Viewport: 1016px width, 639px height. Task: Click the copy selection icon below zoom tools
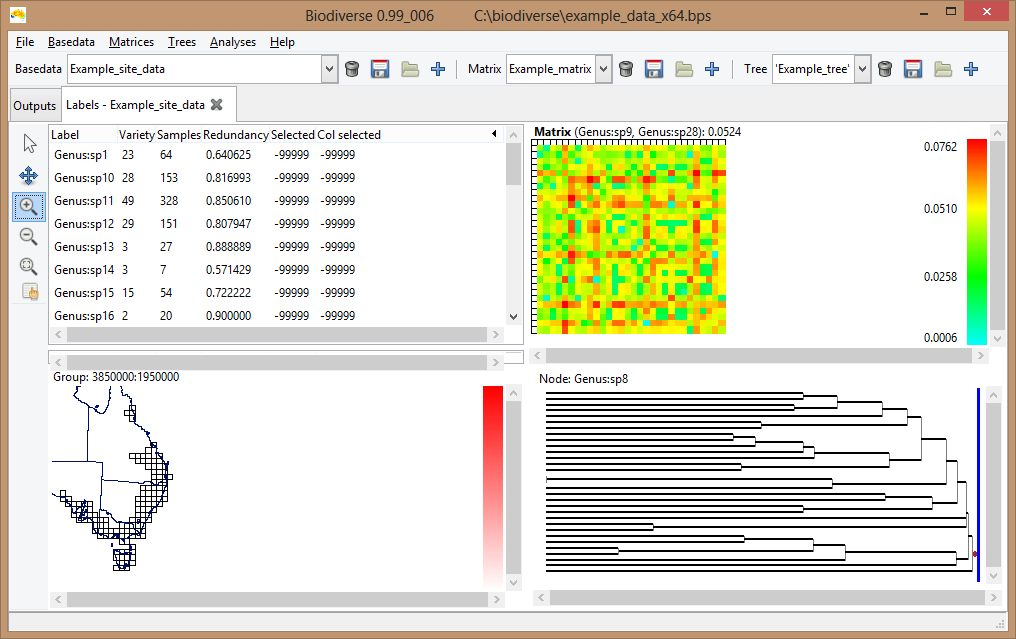[x=29, y=291]
